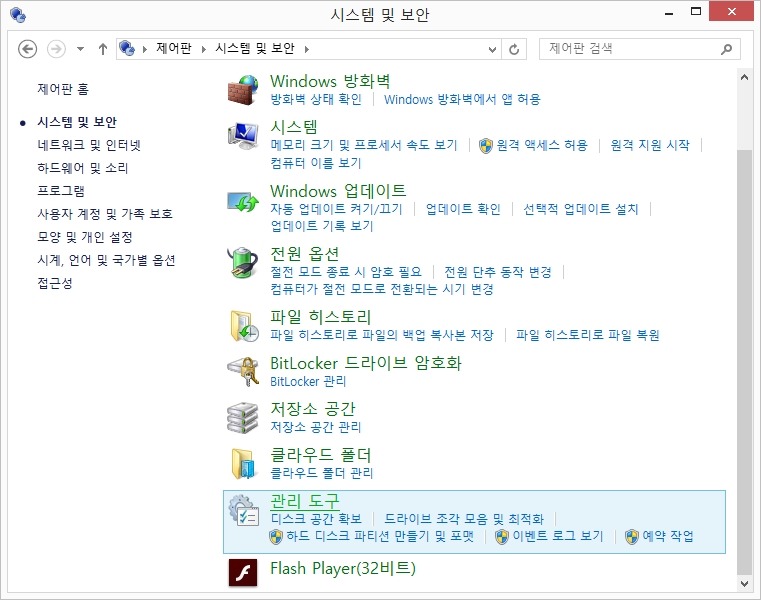
Task: Open Flash Player(32비트) heading link
Action: 343,568
